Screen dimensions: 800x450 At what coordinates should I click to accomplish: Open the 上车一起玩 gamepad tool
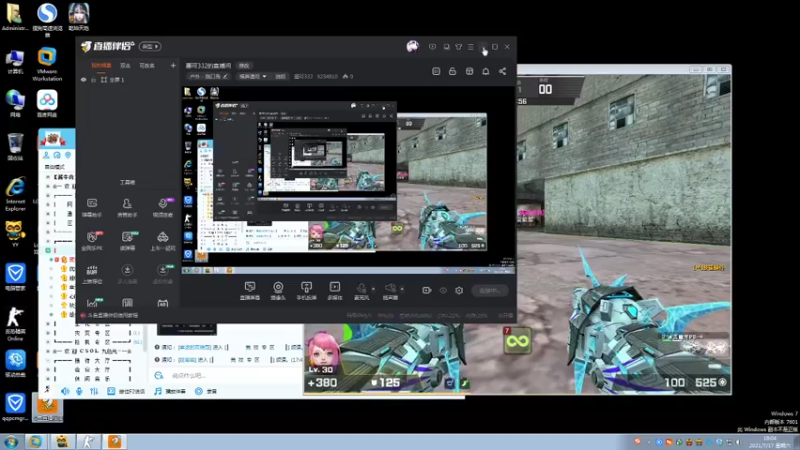[x=163, y=241]
